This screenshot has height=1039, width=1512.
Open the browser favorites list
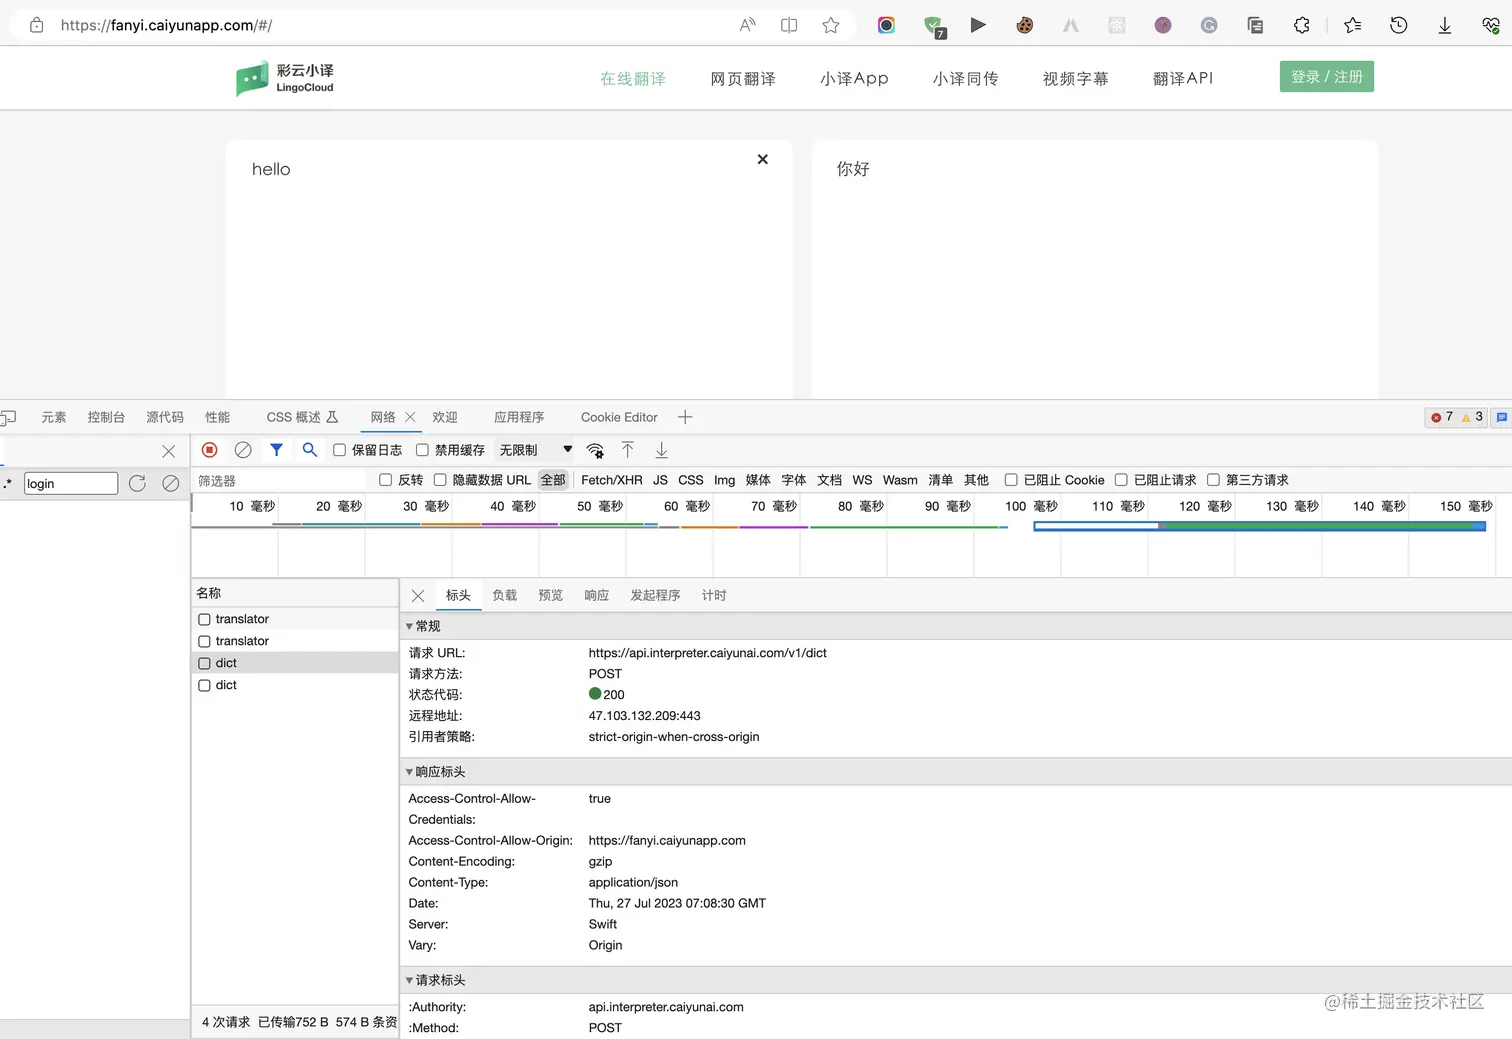coord(1353,25)
